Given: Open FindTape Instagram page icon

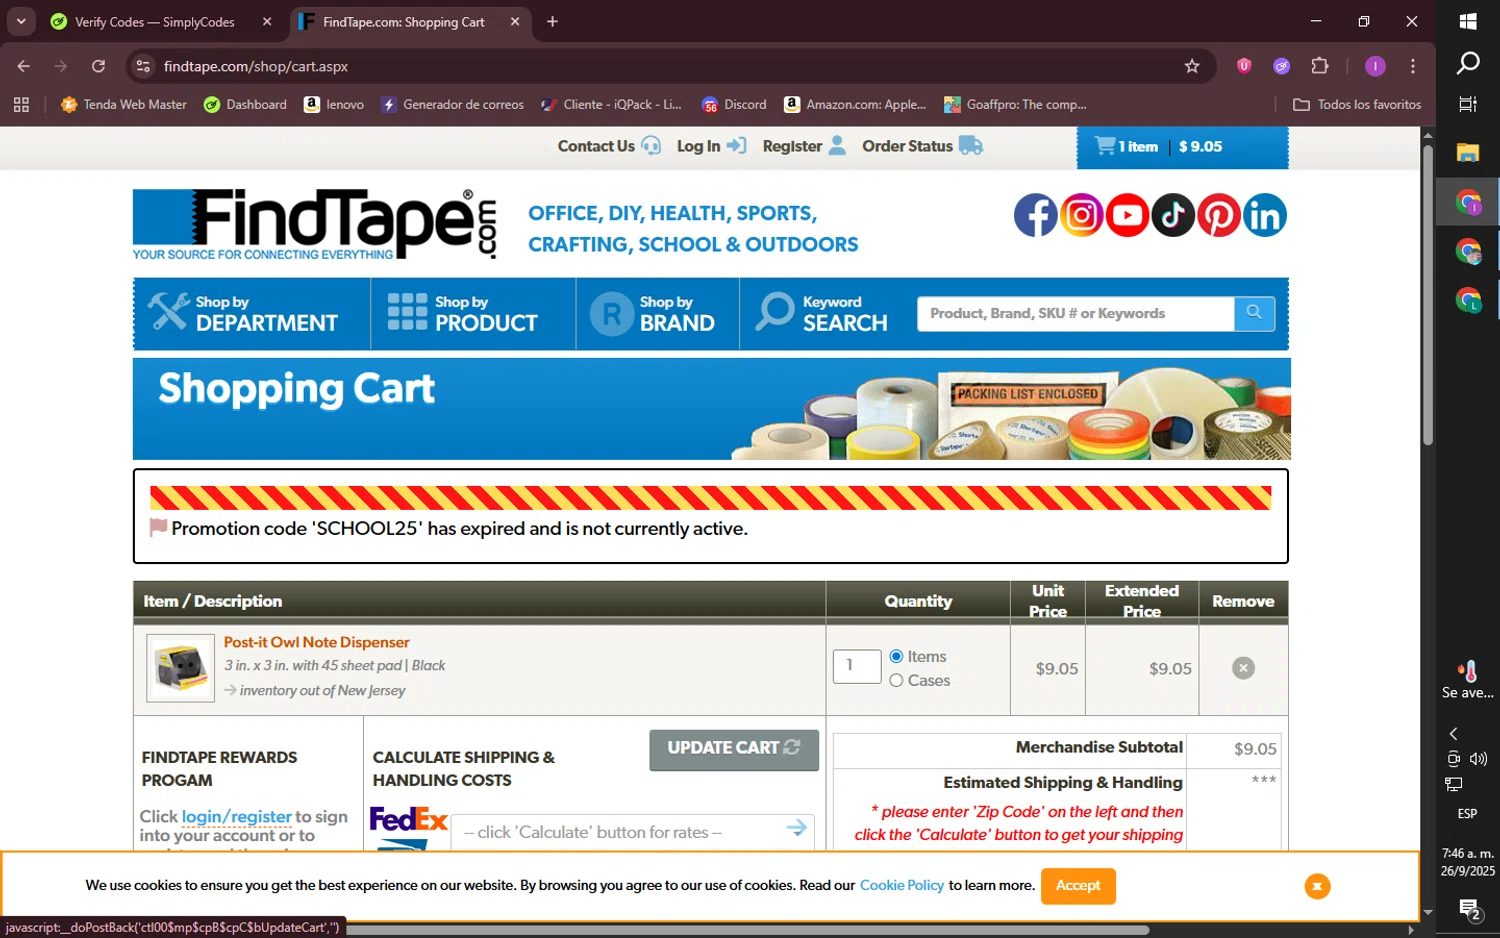Looking at the screenshot, I should [1081, 215].
